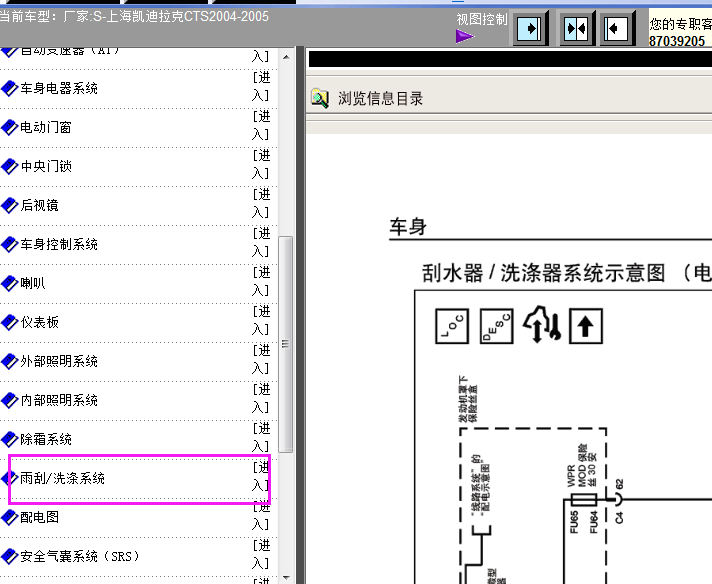Click the book icon beside 配电图
The height and width of the screenshot is (584, 712).
click(x=10, y=517)
